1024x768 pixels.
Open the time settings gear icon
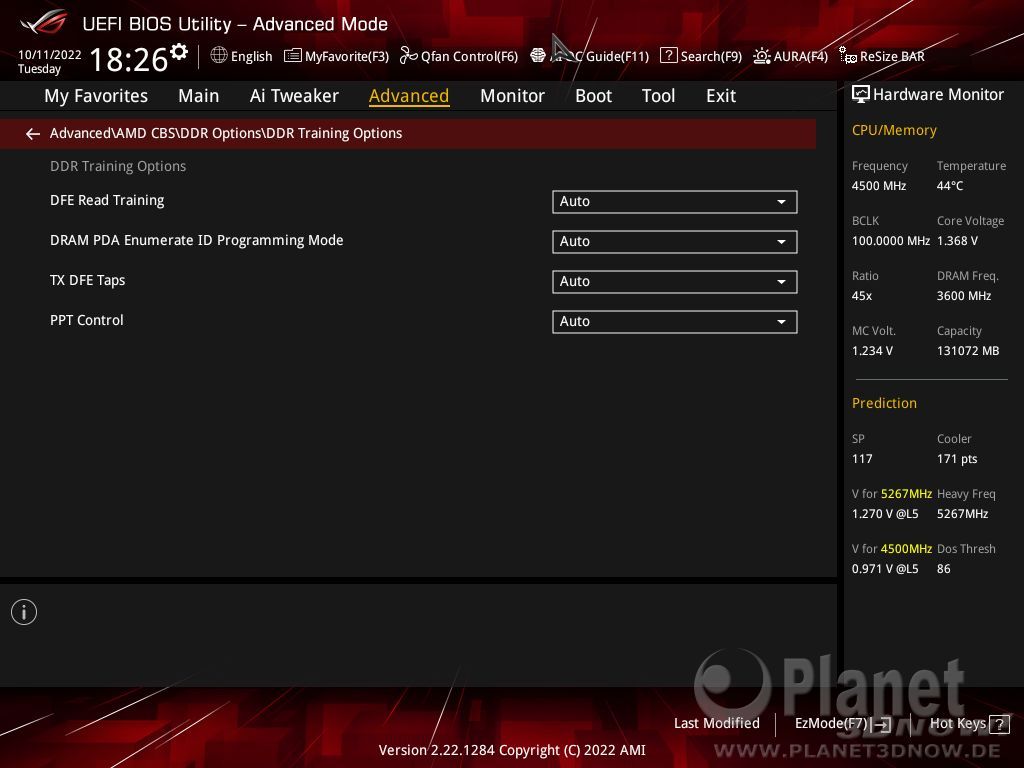[179, 52]
